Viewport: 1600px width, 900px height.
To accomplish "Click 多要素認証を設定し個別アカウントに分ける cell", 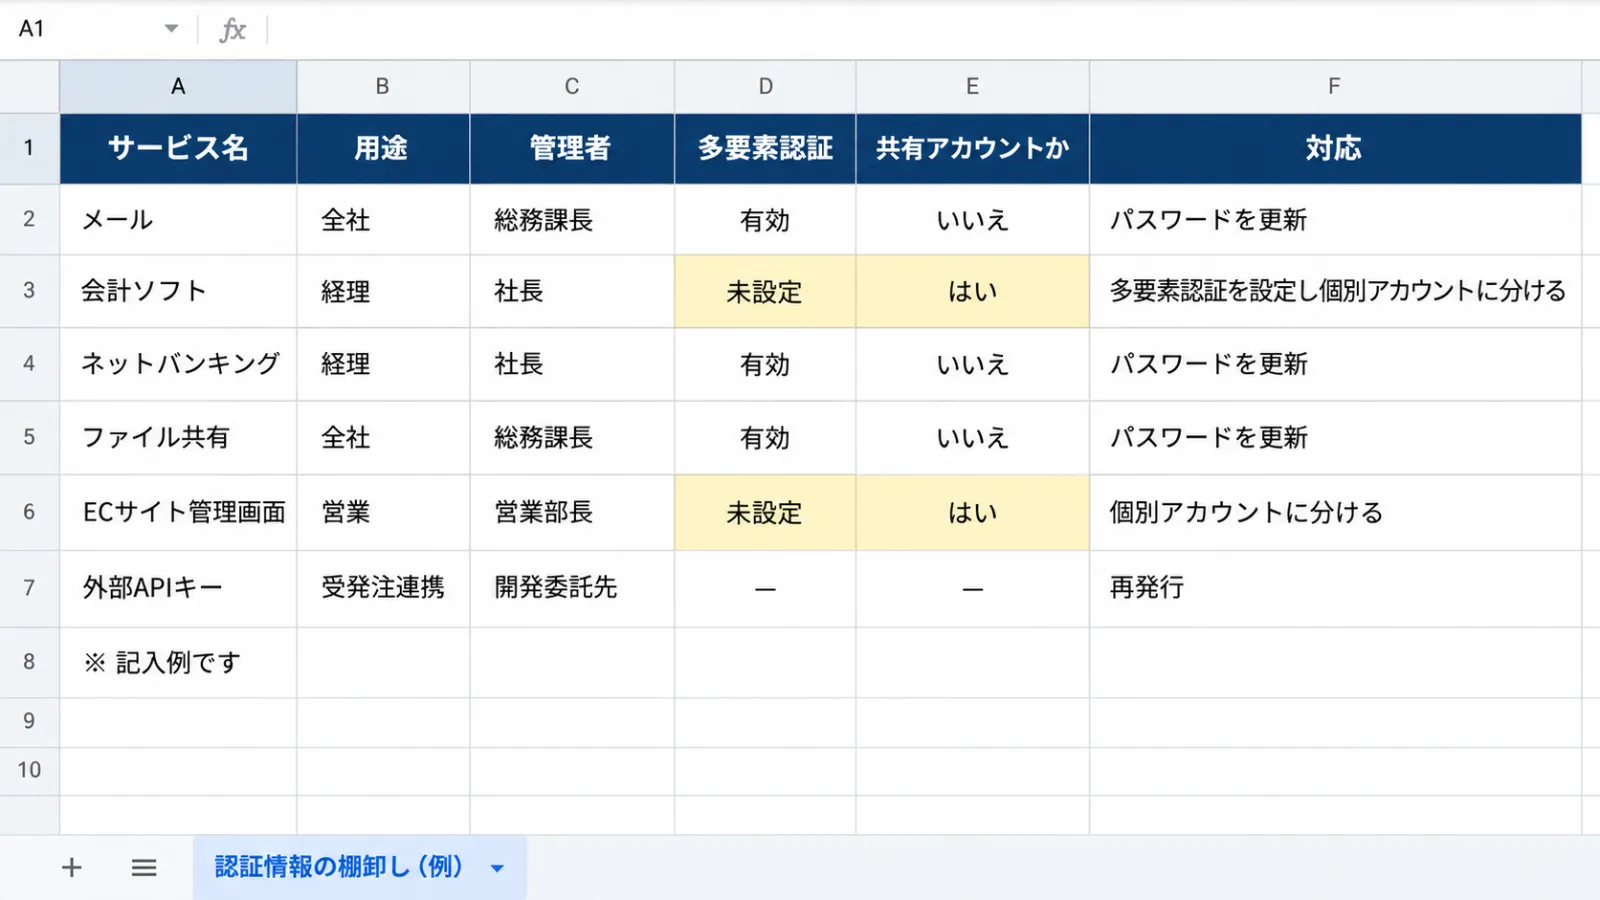I will 1335,291.
